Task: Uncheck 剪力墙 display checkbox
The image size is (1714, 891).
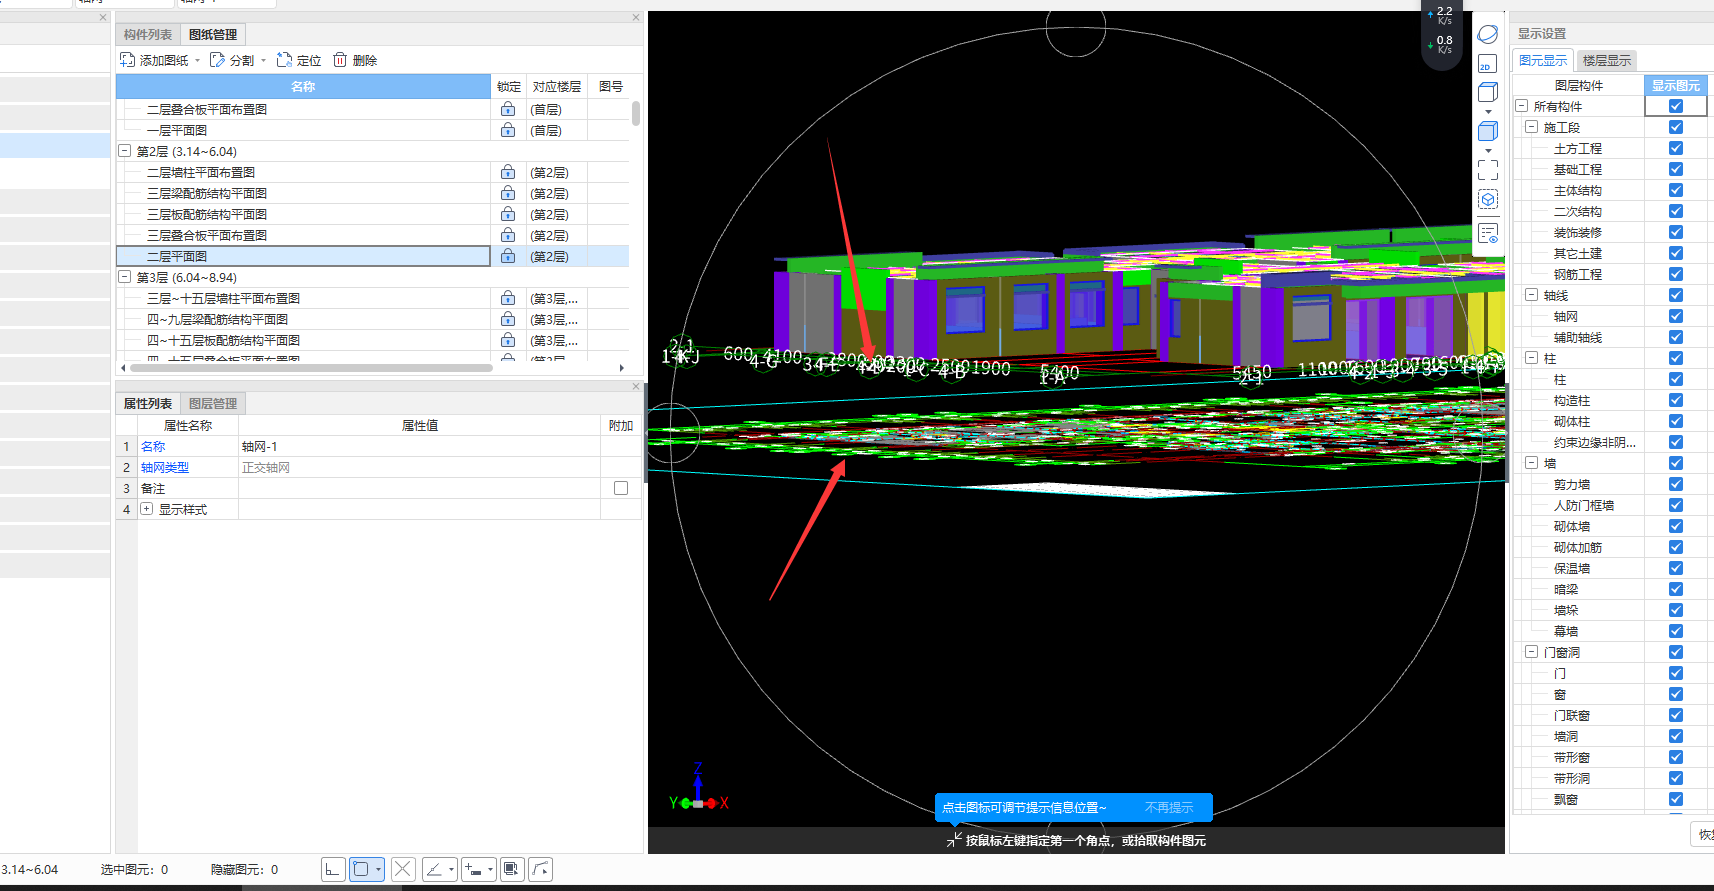Action: [1676, 484]
